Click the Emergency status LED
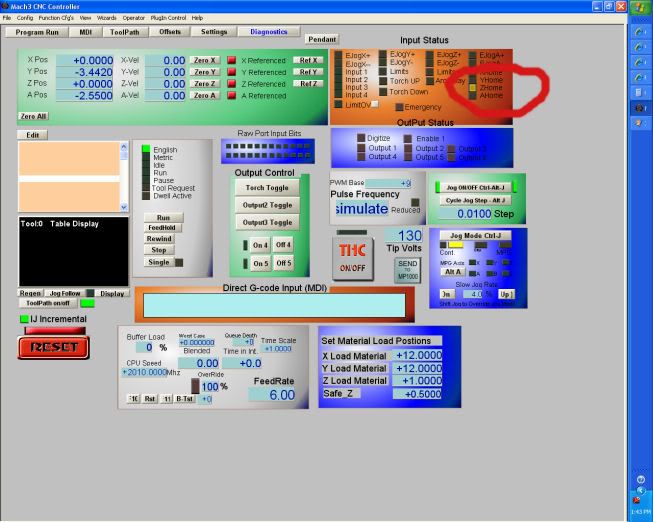The image size is (653, 522). [x=399, y=107]
